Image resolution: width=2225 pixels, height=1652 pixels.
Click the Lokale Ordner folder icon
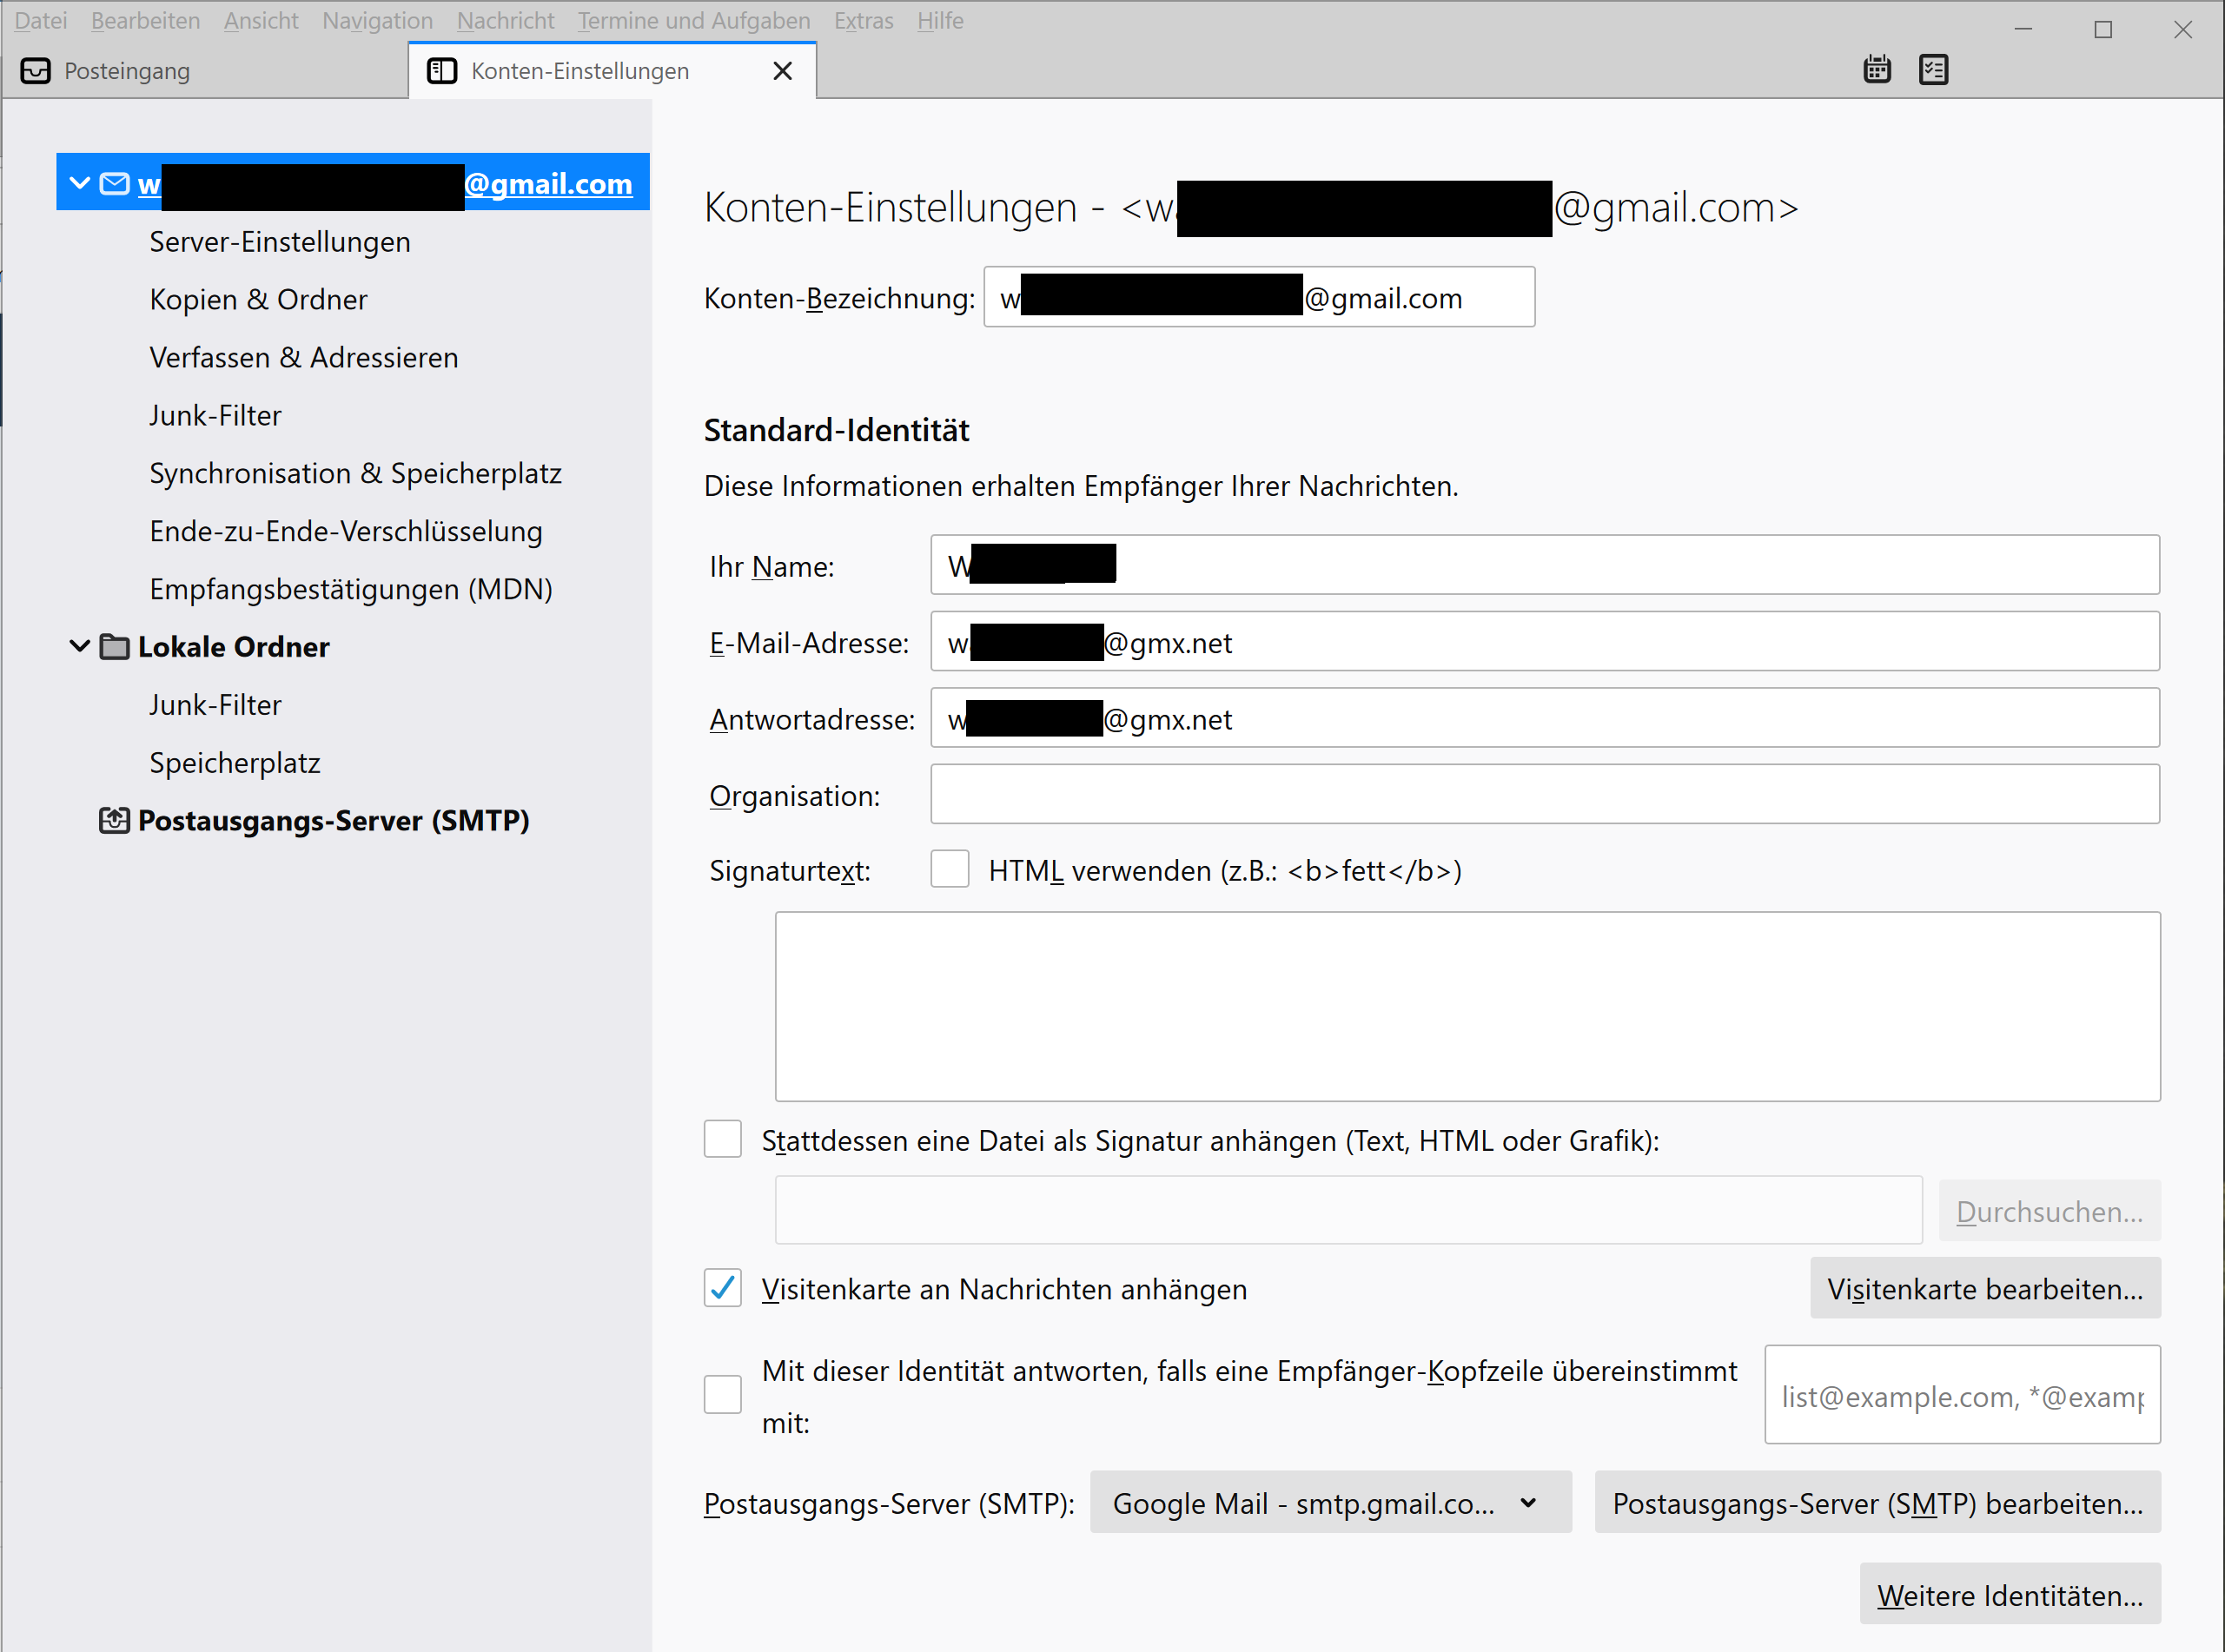coord(114,647)
